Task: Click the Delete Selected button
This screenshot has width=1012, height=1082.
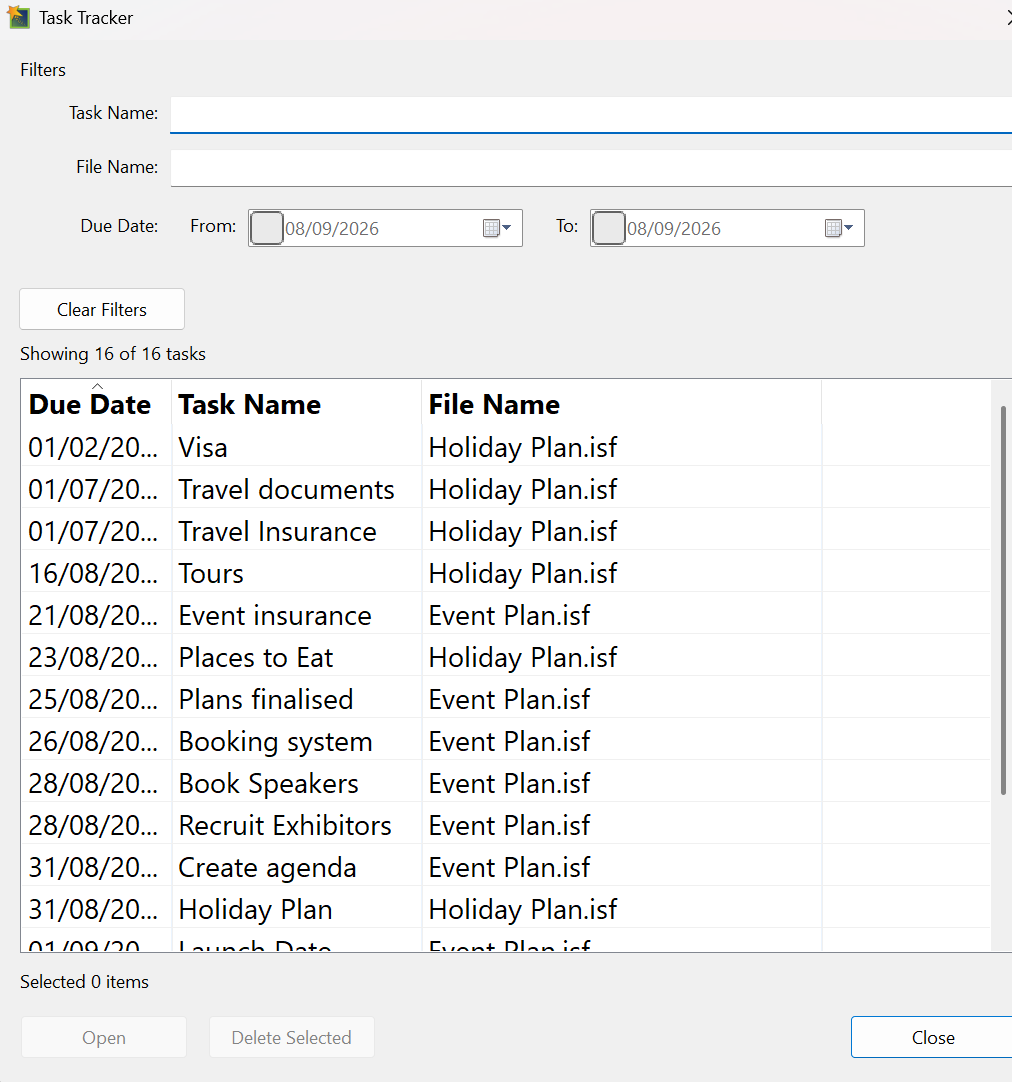Action: pos(292,1037)
